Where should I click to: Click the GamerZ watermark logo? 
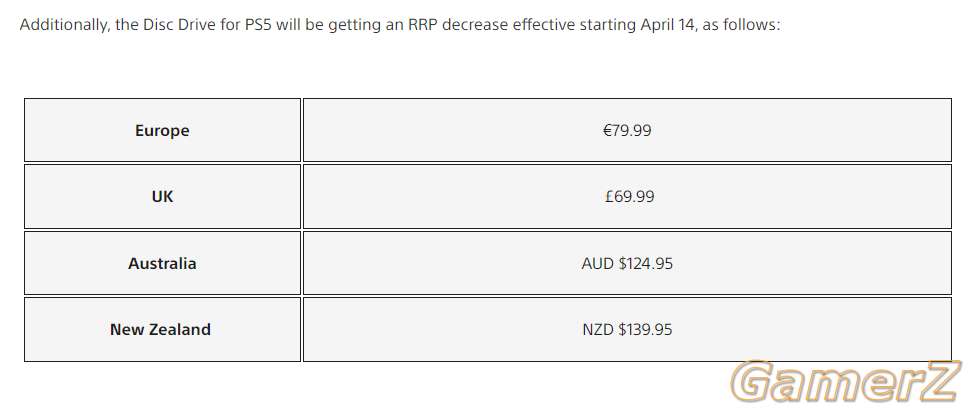coord(846,383)
